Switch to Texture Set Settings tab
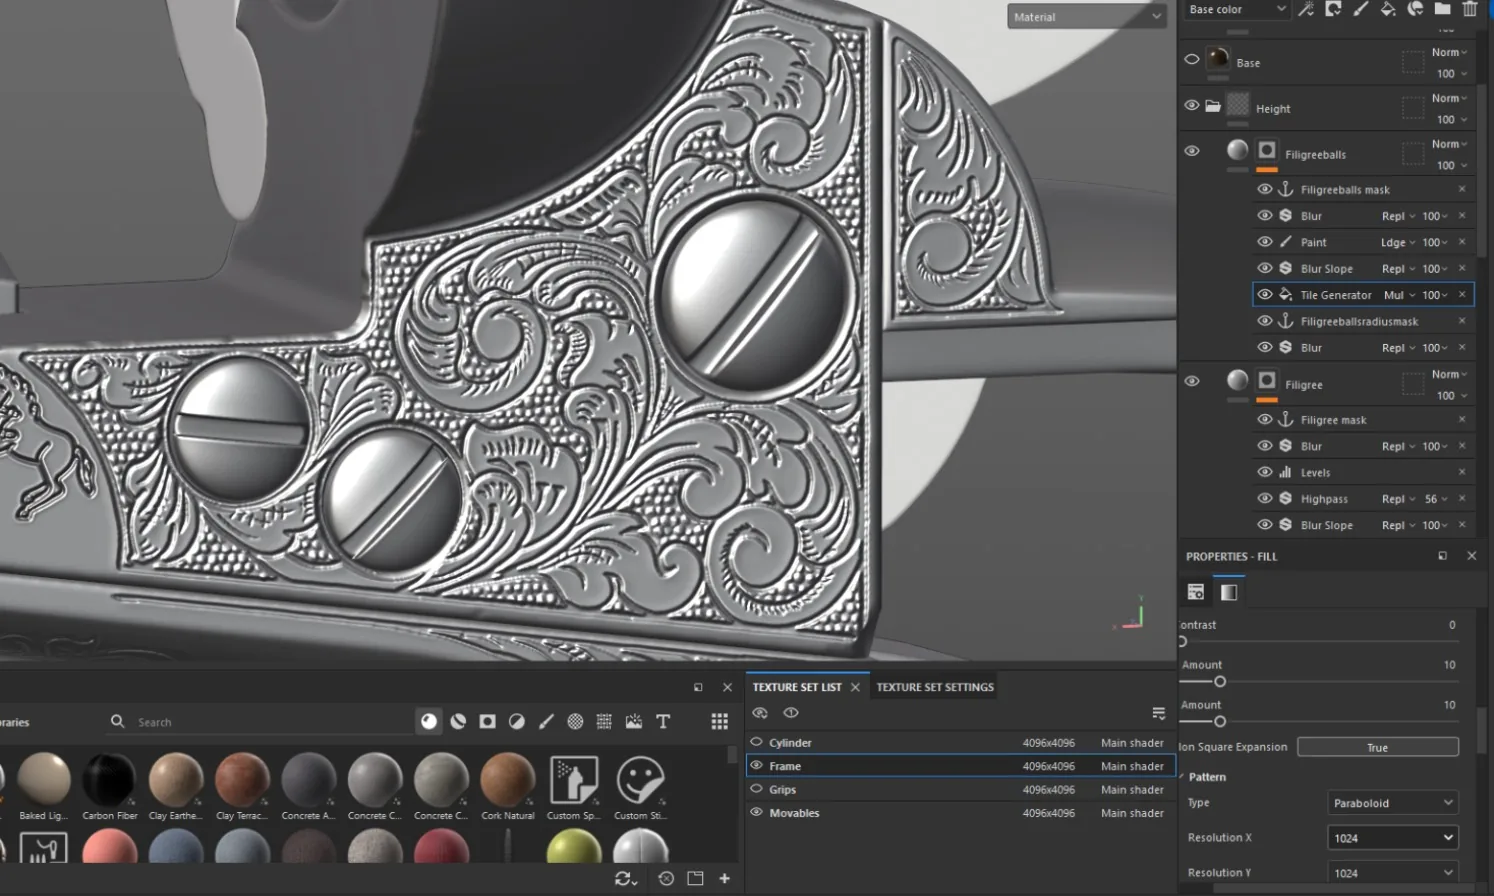The width and height of the screenshot is (1494, 896). pos(935,687)
